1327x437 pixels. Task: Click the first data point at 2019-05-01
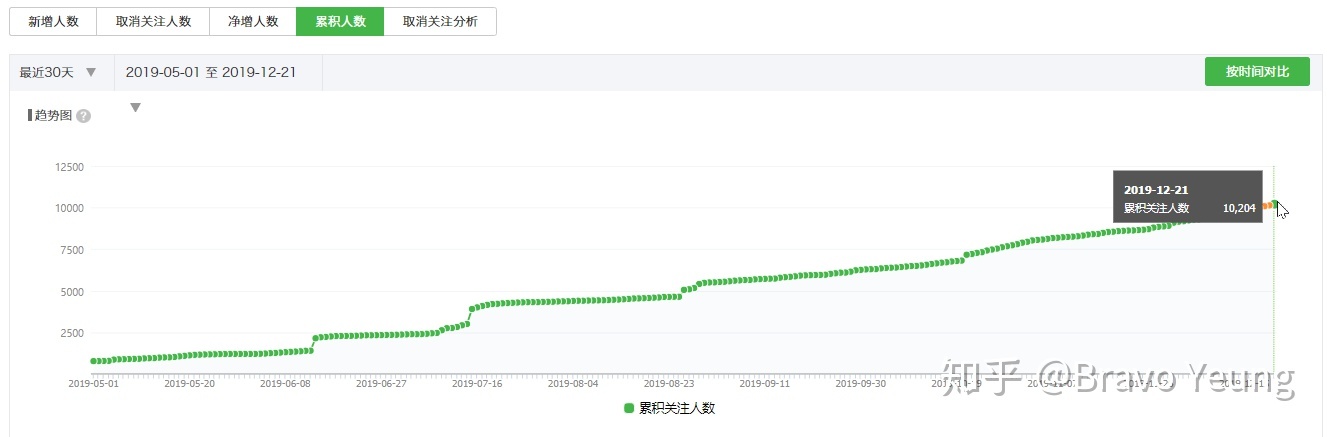coord(93,361)
